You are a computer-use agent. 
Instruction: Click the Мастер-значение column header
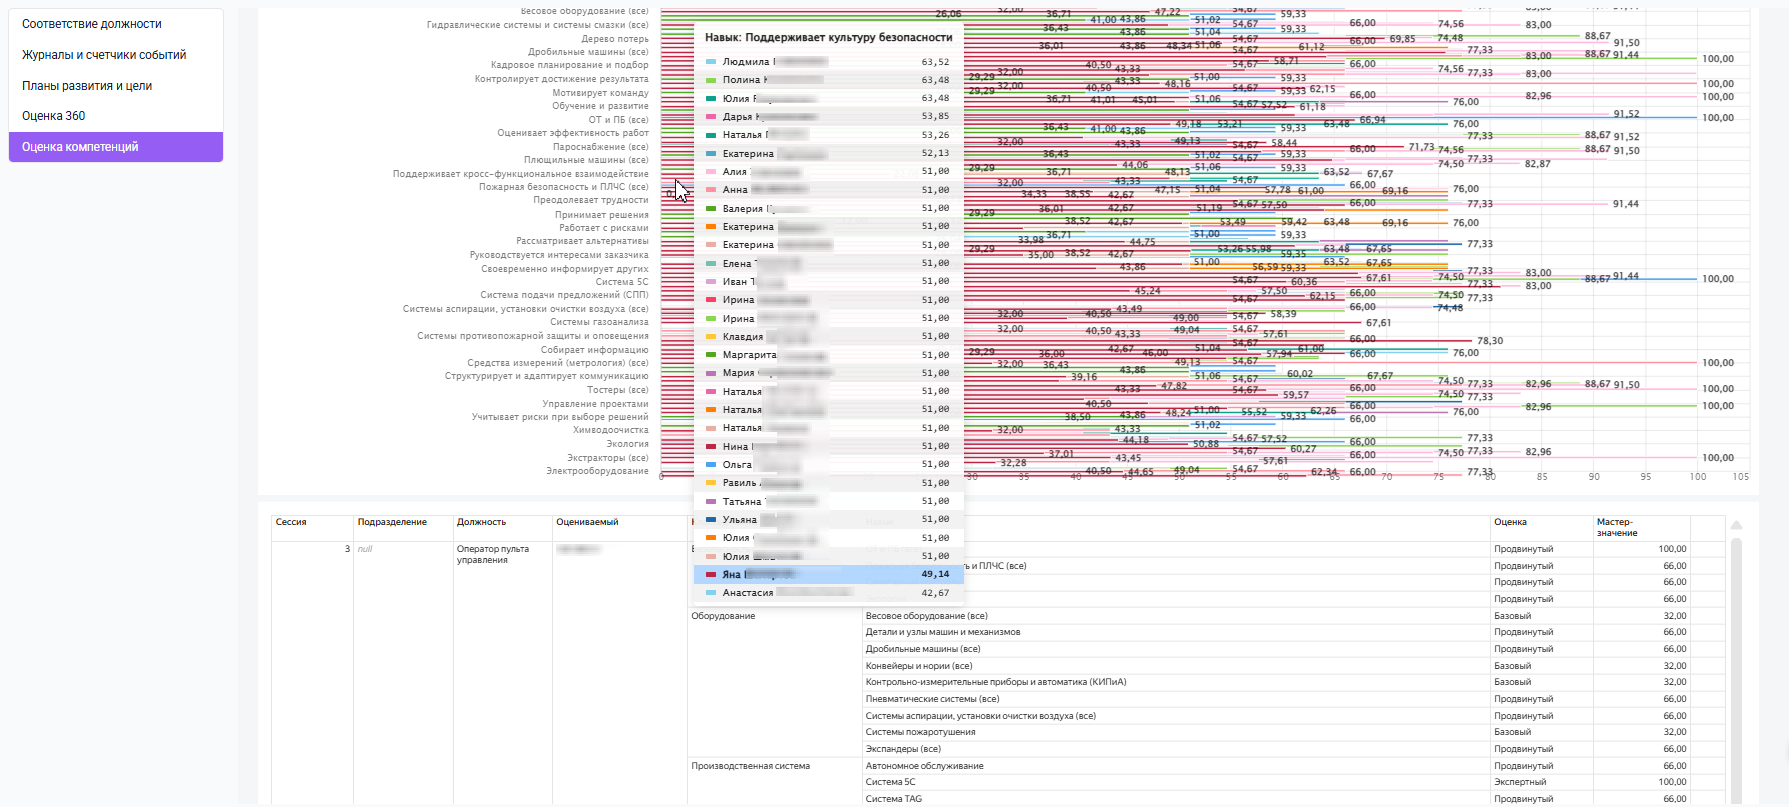pos(1617,527)
